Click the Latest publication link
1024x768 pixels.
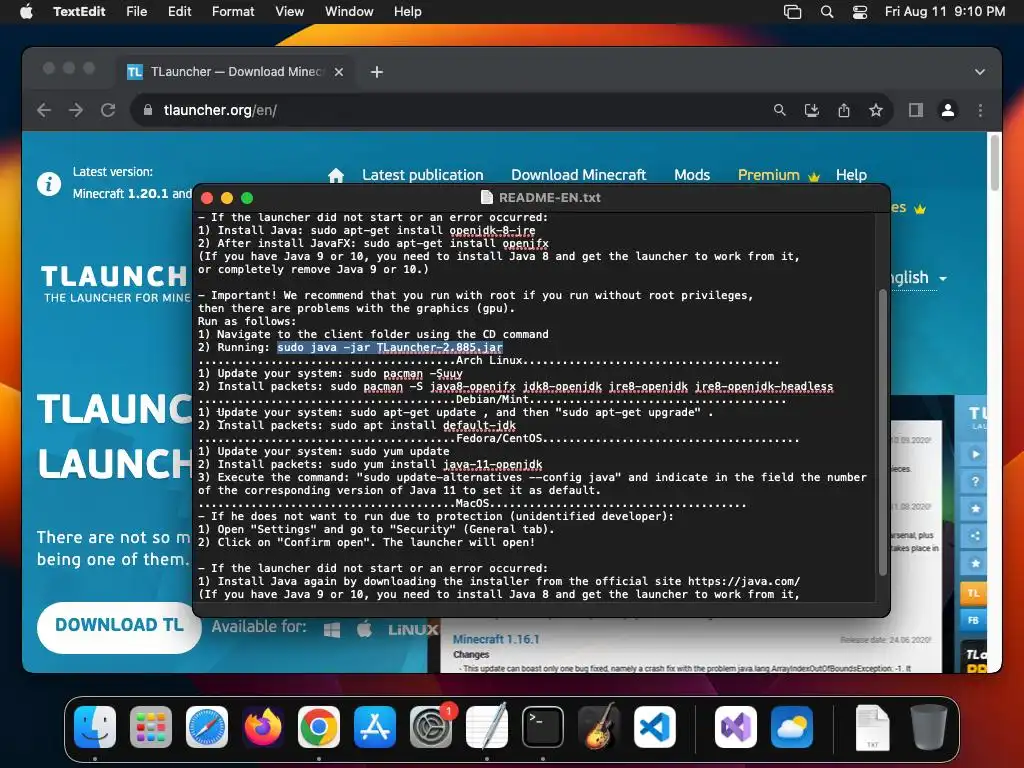point(423,175)
